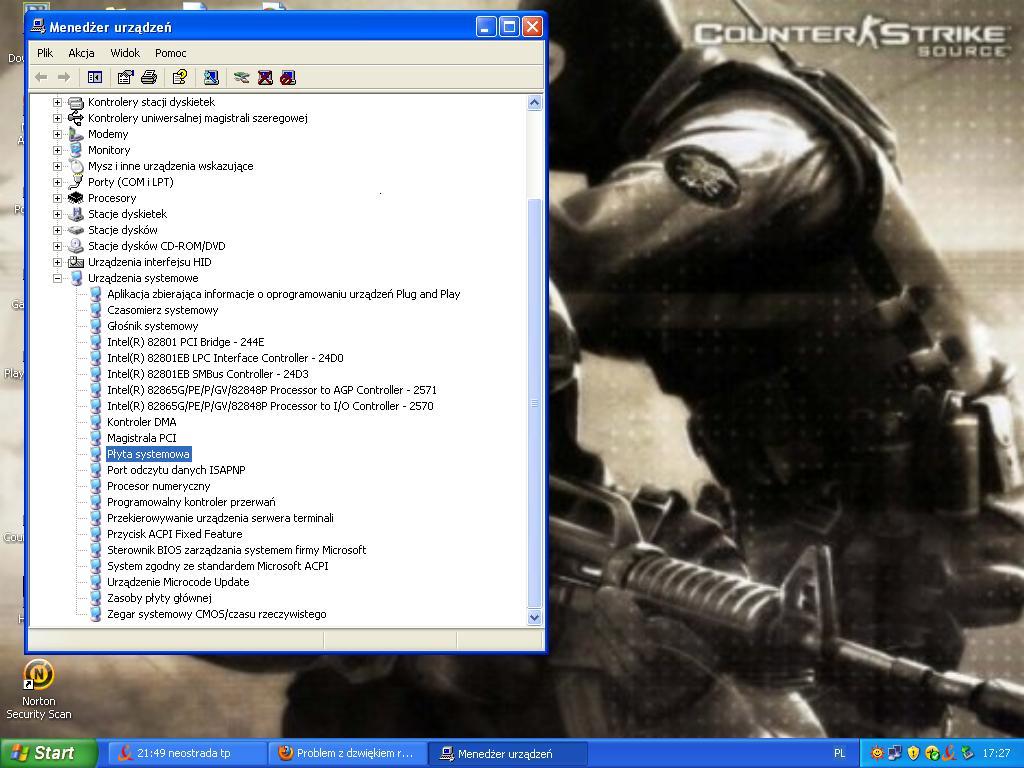
Task: Click the scrollbar up arrow in device list
Action: tap(535, 103)
